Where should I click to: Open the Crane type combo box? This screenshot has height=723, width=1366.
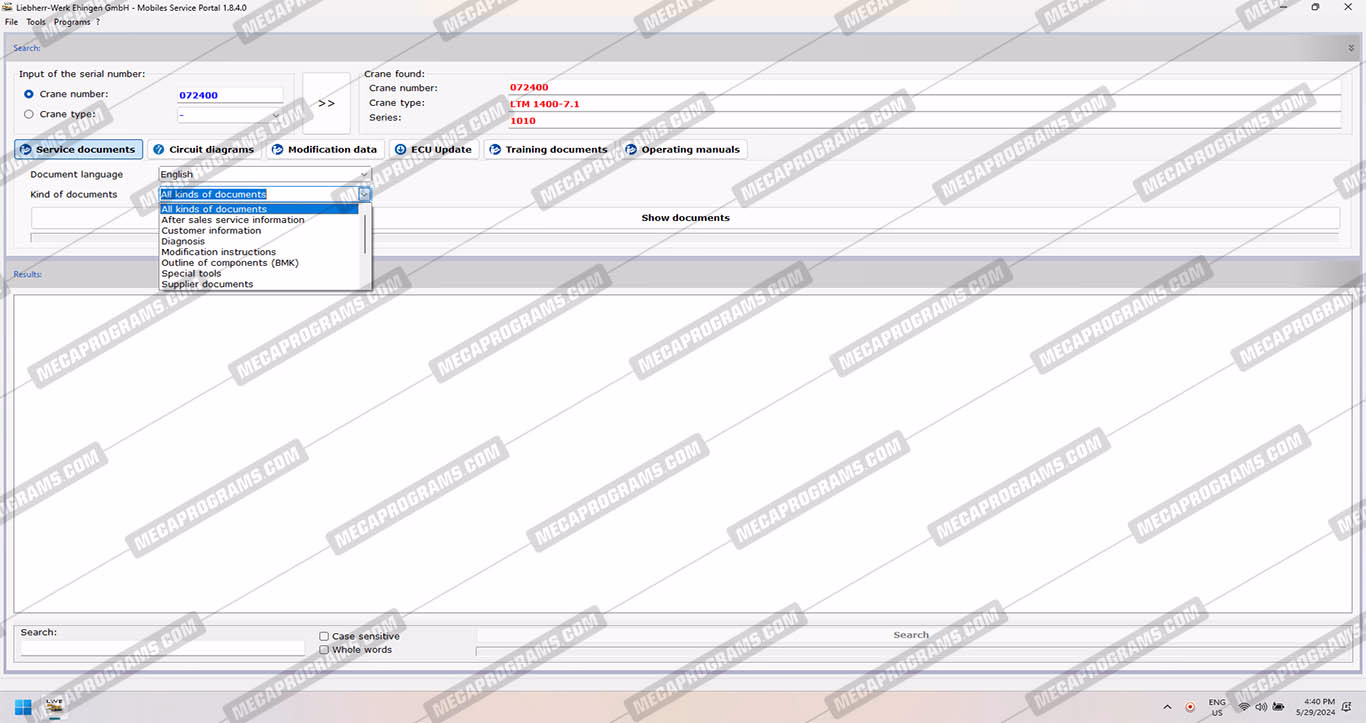(276, 115)
